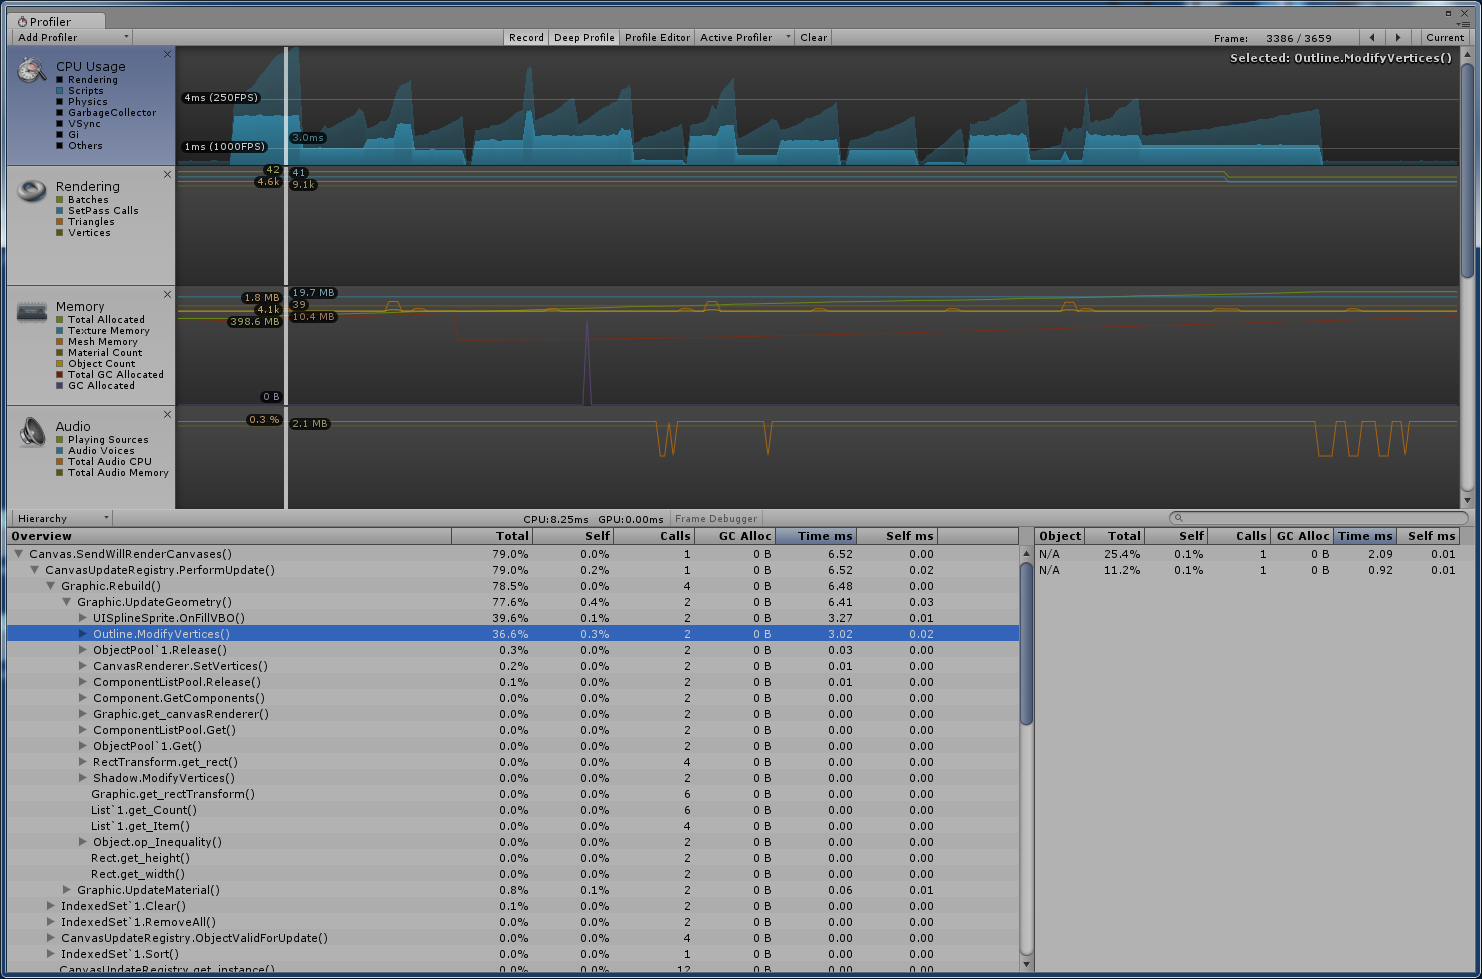Select the Rendering profiler icon

point(30,190)
